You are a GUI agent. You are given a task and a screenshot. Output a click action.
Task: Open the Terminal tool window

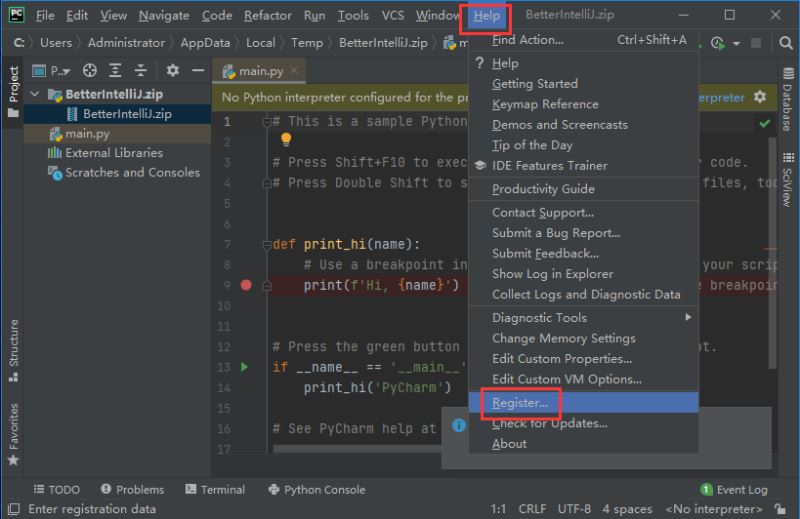[215, 489]
